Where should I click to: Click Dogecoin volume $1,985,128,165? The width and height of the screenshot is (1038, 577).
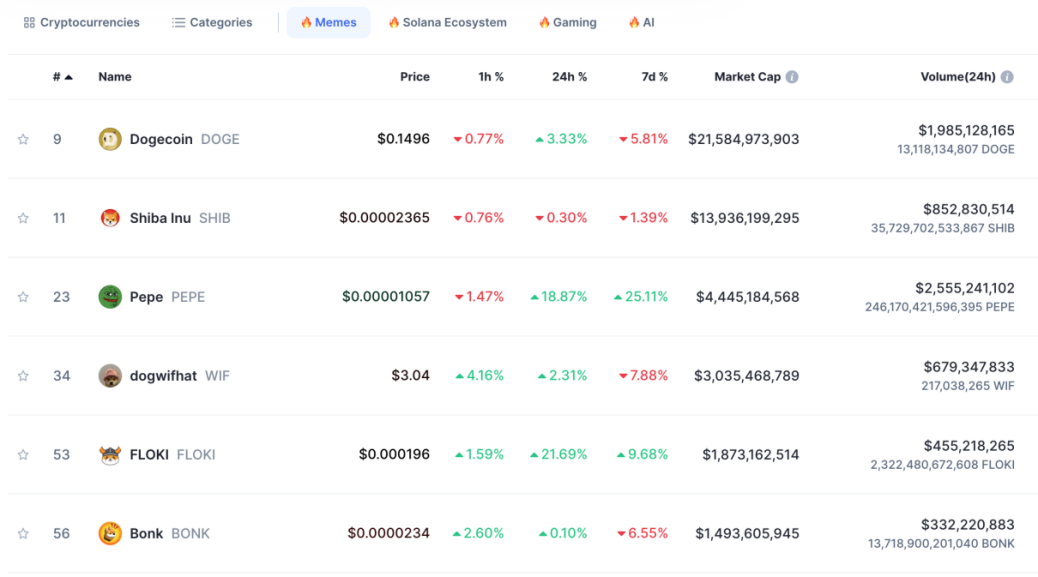966,130
